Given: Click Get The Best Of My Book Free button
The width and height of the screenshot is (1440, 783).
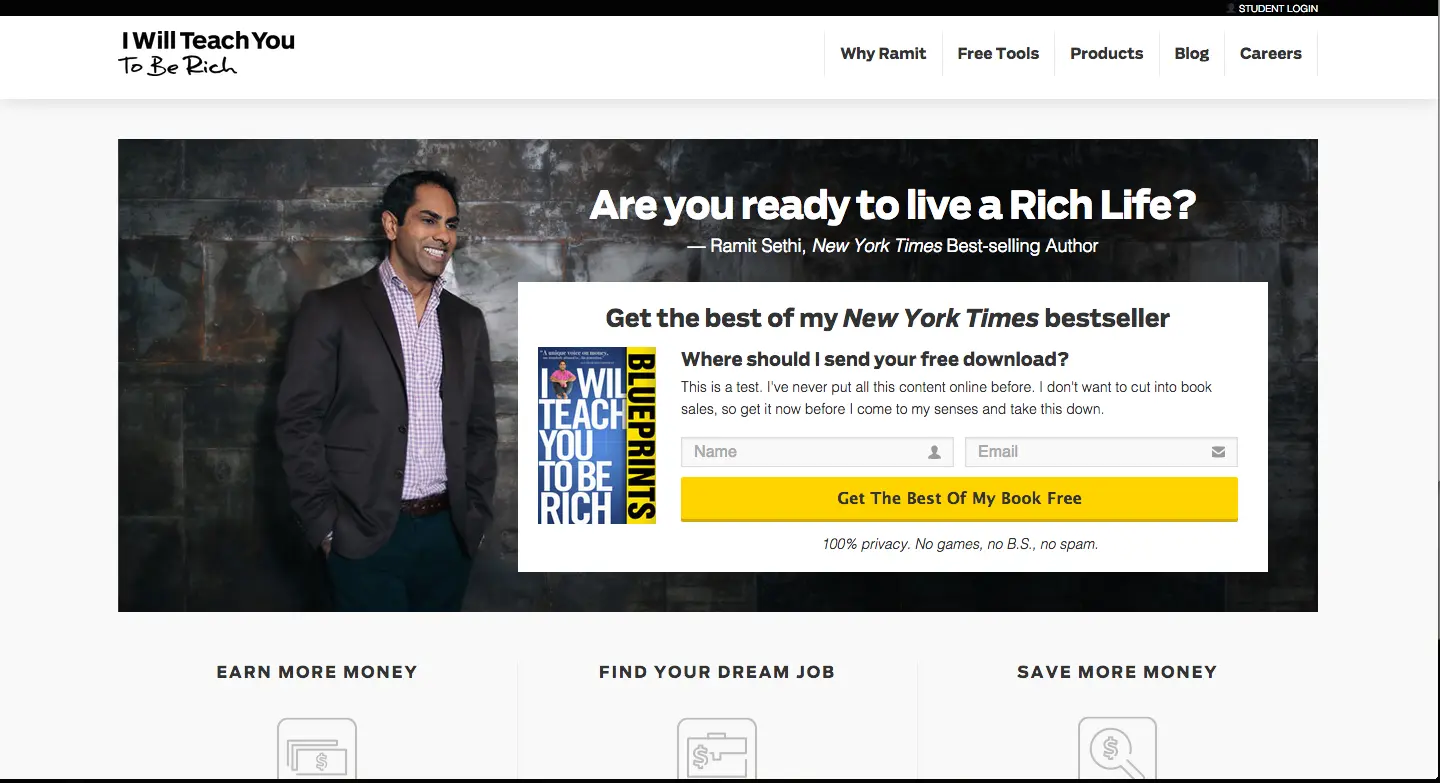Looking at the screenshot, I should pyautogui.click(x=959, y=499).
